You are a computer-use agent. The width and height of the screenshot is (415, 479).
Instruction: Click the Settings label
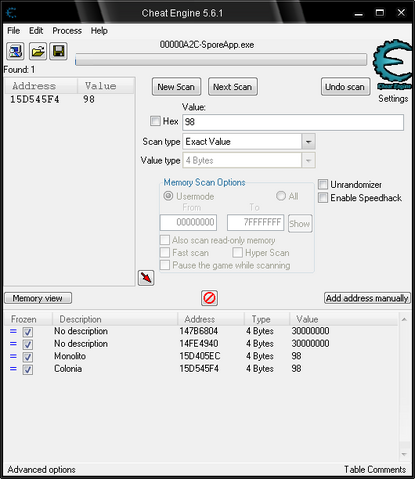click(x=393, y=99)
